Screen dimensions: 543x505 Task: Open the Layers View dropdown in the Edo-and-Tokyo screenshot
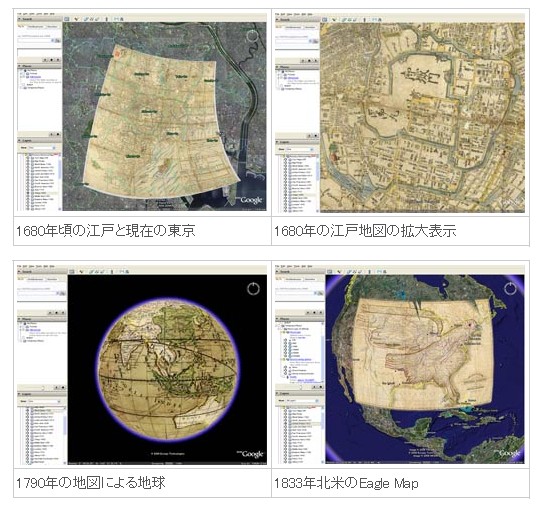(x=42, y=148)
